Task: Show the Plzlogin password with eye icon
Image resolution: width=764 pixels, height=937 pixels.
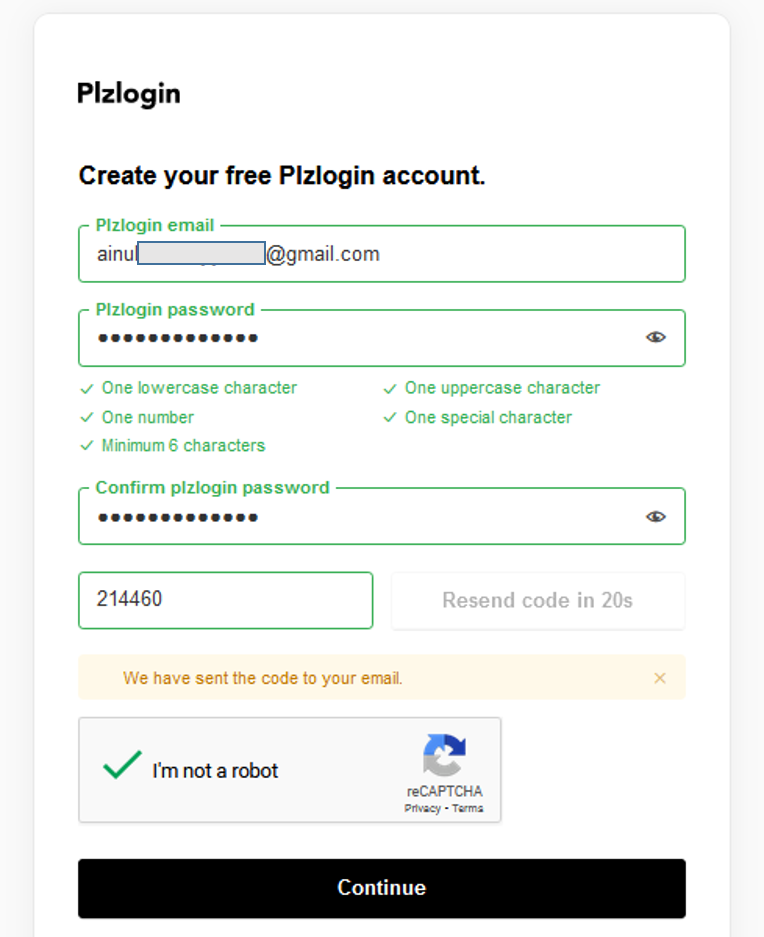Action: click(x=655, y=337)
